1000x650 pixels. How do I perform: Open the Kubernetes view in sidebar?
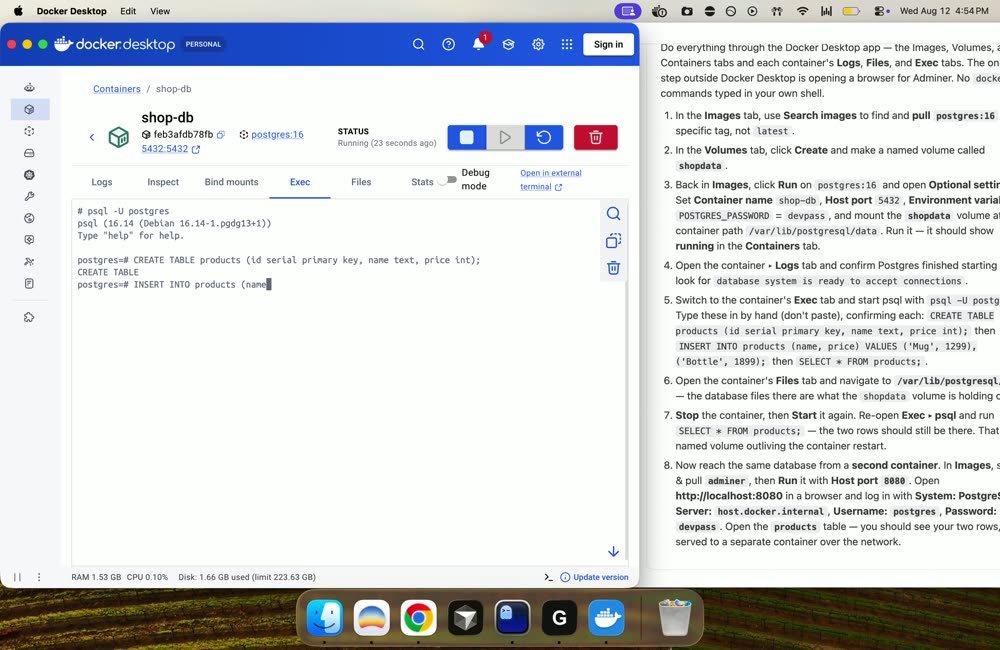[x=29, y=175]
